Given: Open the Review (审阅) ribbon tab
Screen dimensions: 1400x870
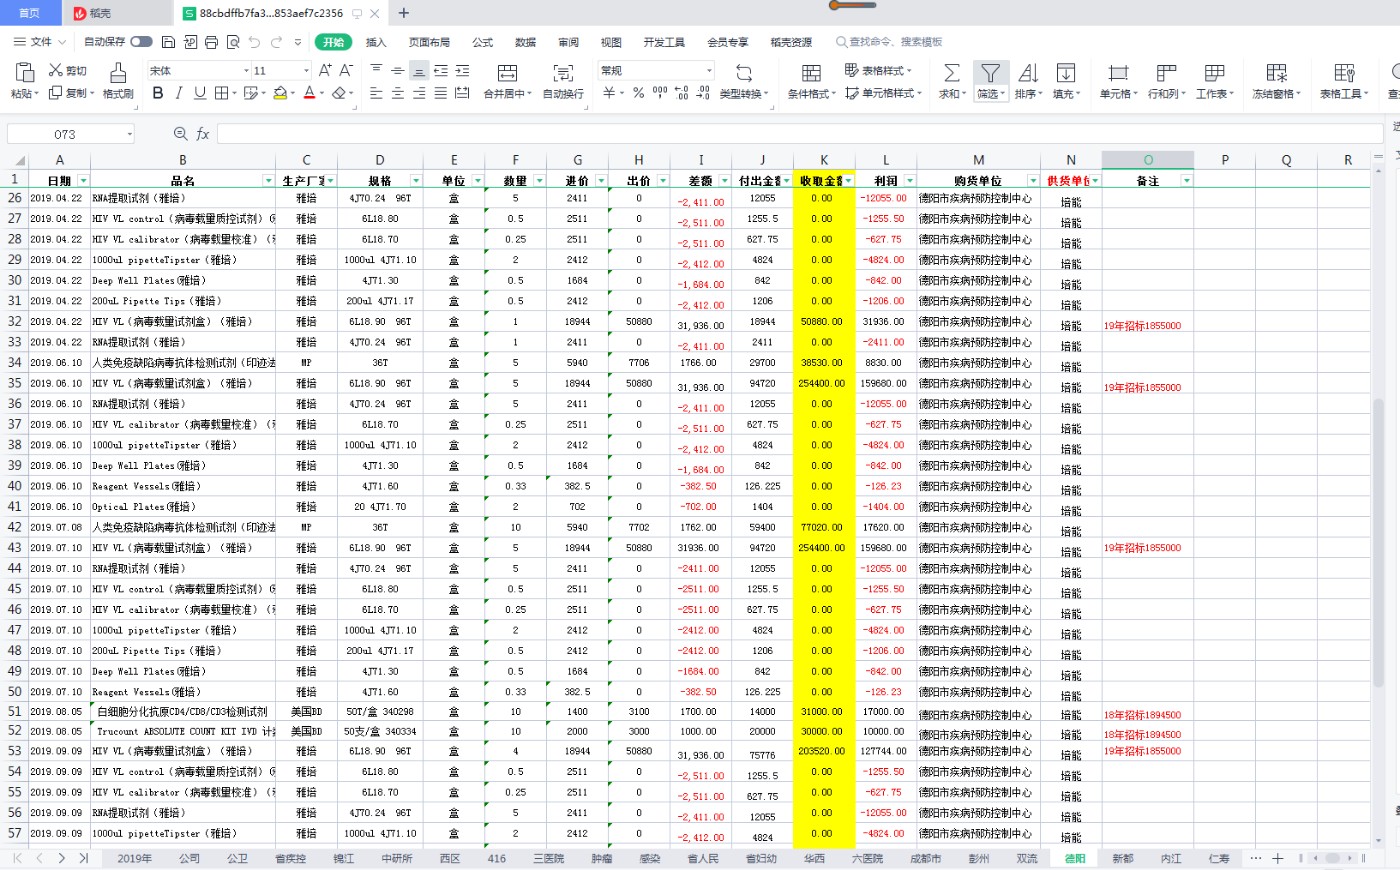Looking at the screenshot, I should click(x=568, y=42).
